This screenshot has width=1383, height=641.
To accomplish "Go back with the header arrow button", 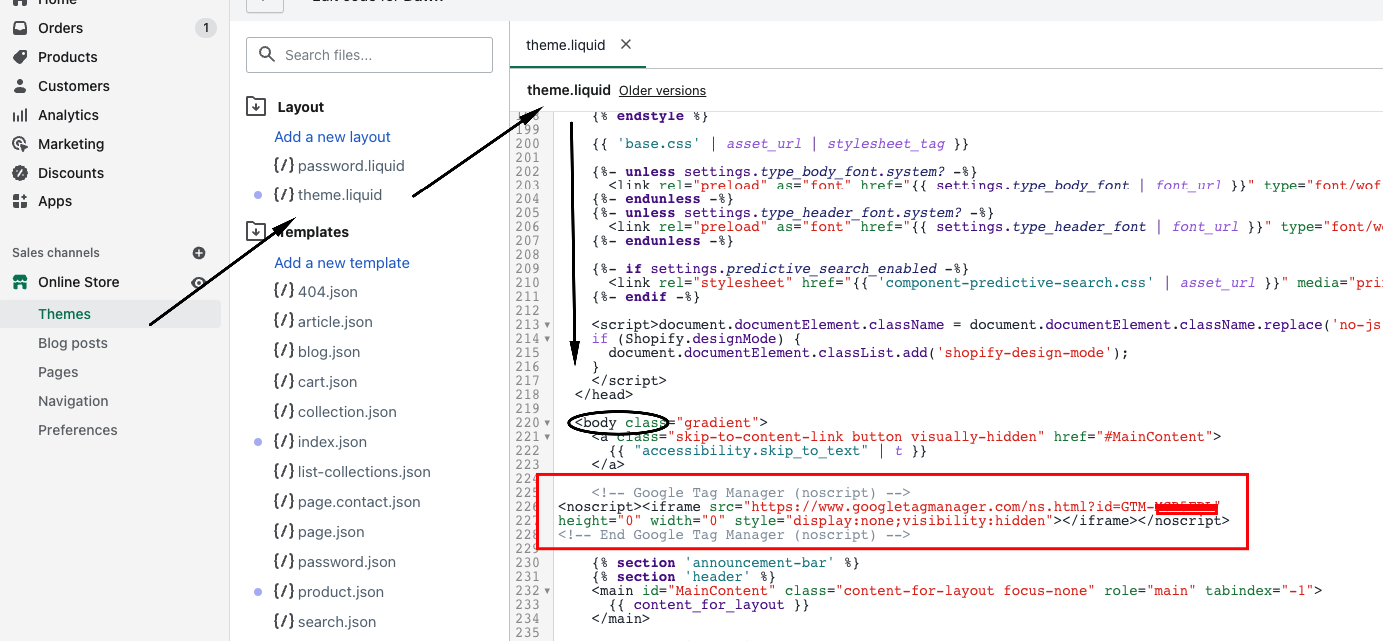I will tap(264, 4).
